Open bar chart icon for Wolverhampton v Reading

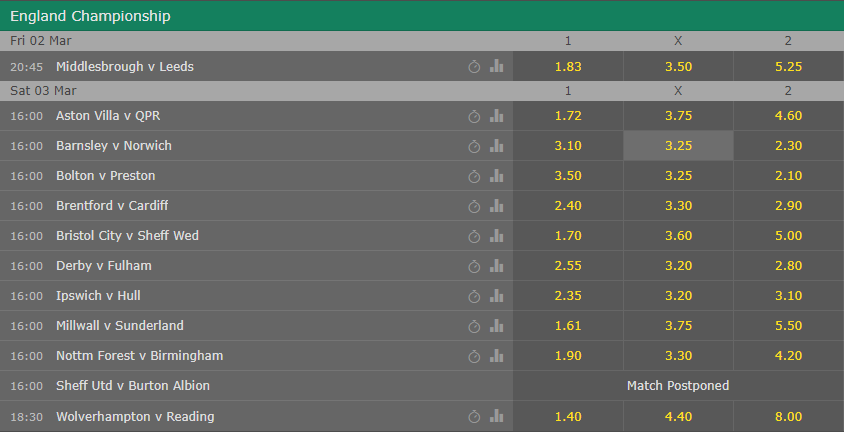point(496,416)
